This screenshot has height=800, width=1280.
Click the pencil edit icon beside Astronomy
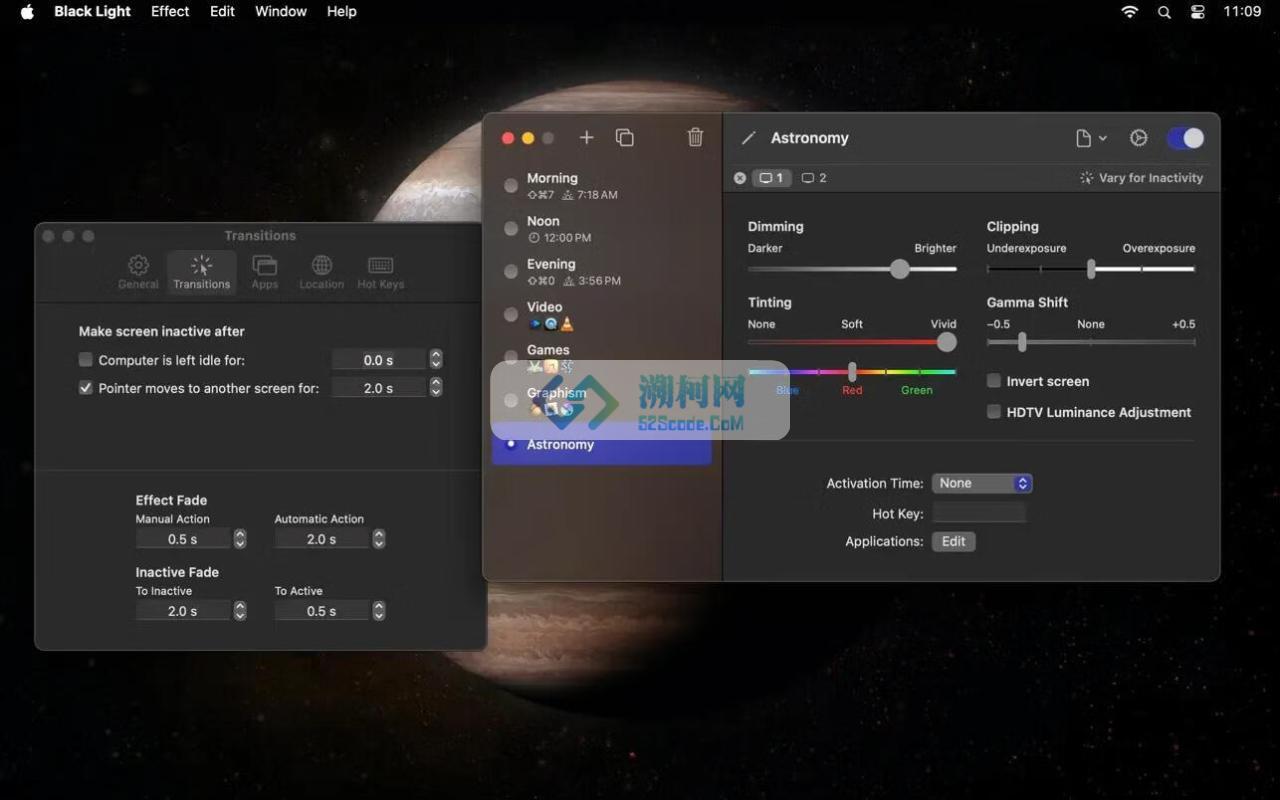pyautogui.click(x=748, y=138)
